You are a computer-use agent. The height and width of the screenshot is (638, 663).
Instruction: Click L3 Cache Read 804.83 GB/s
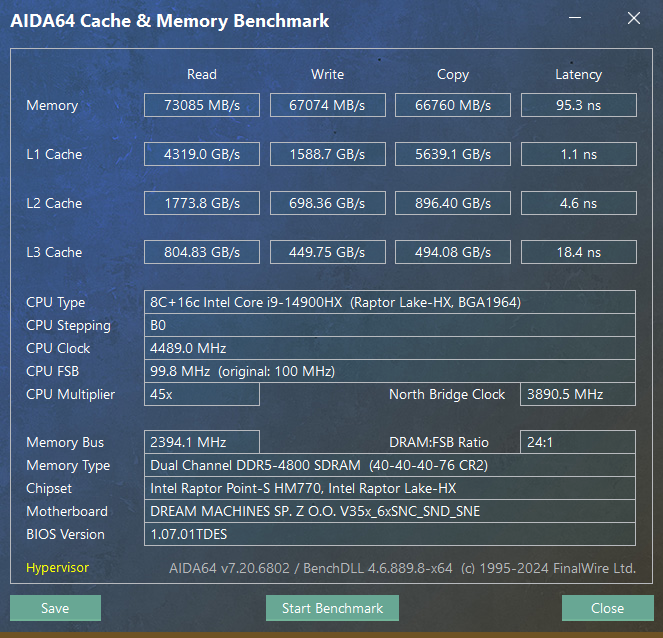202,252
